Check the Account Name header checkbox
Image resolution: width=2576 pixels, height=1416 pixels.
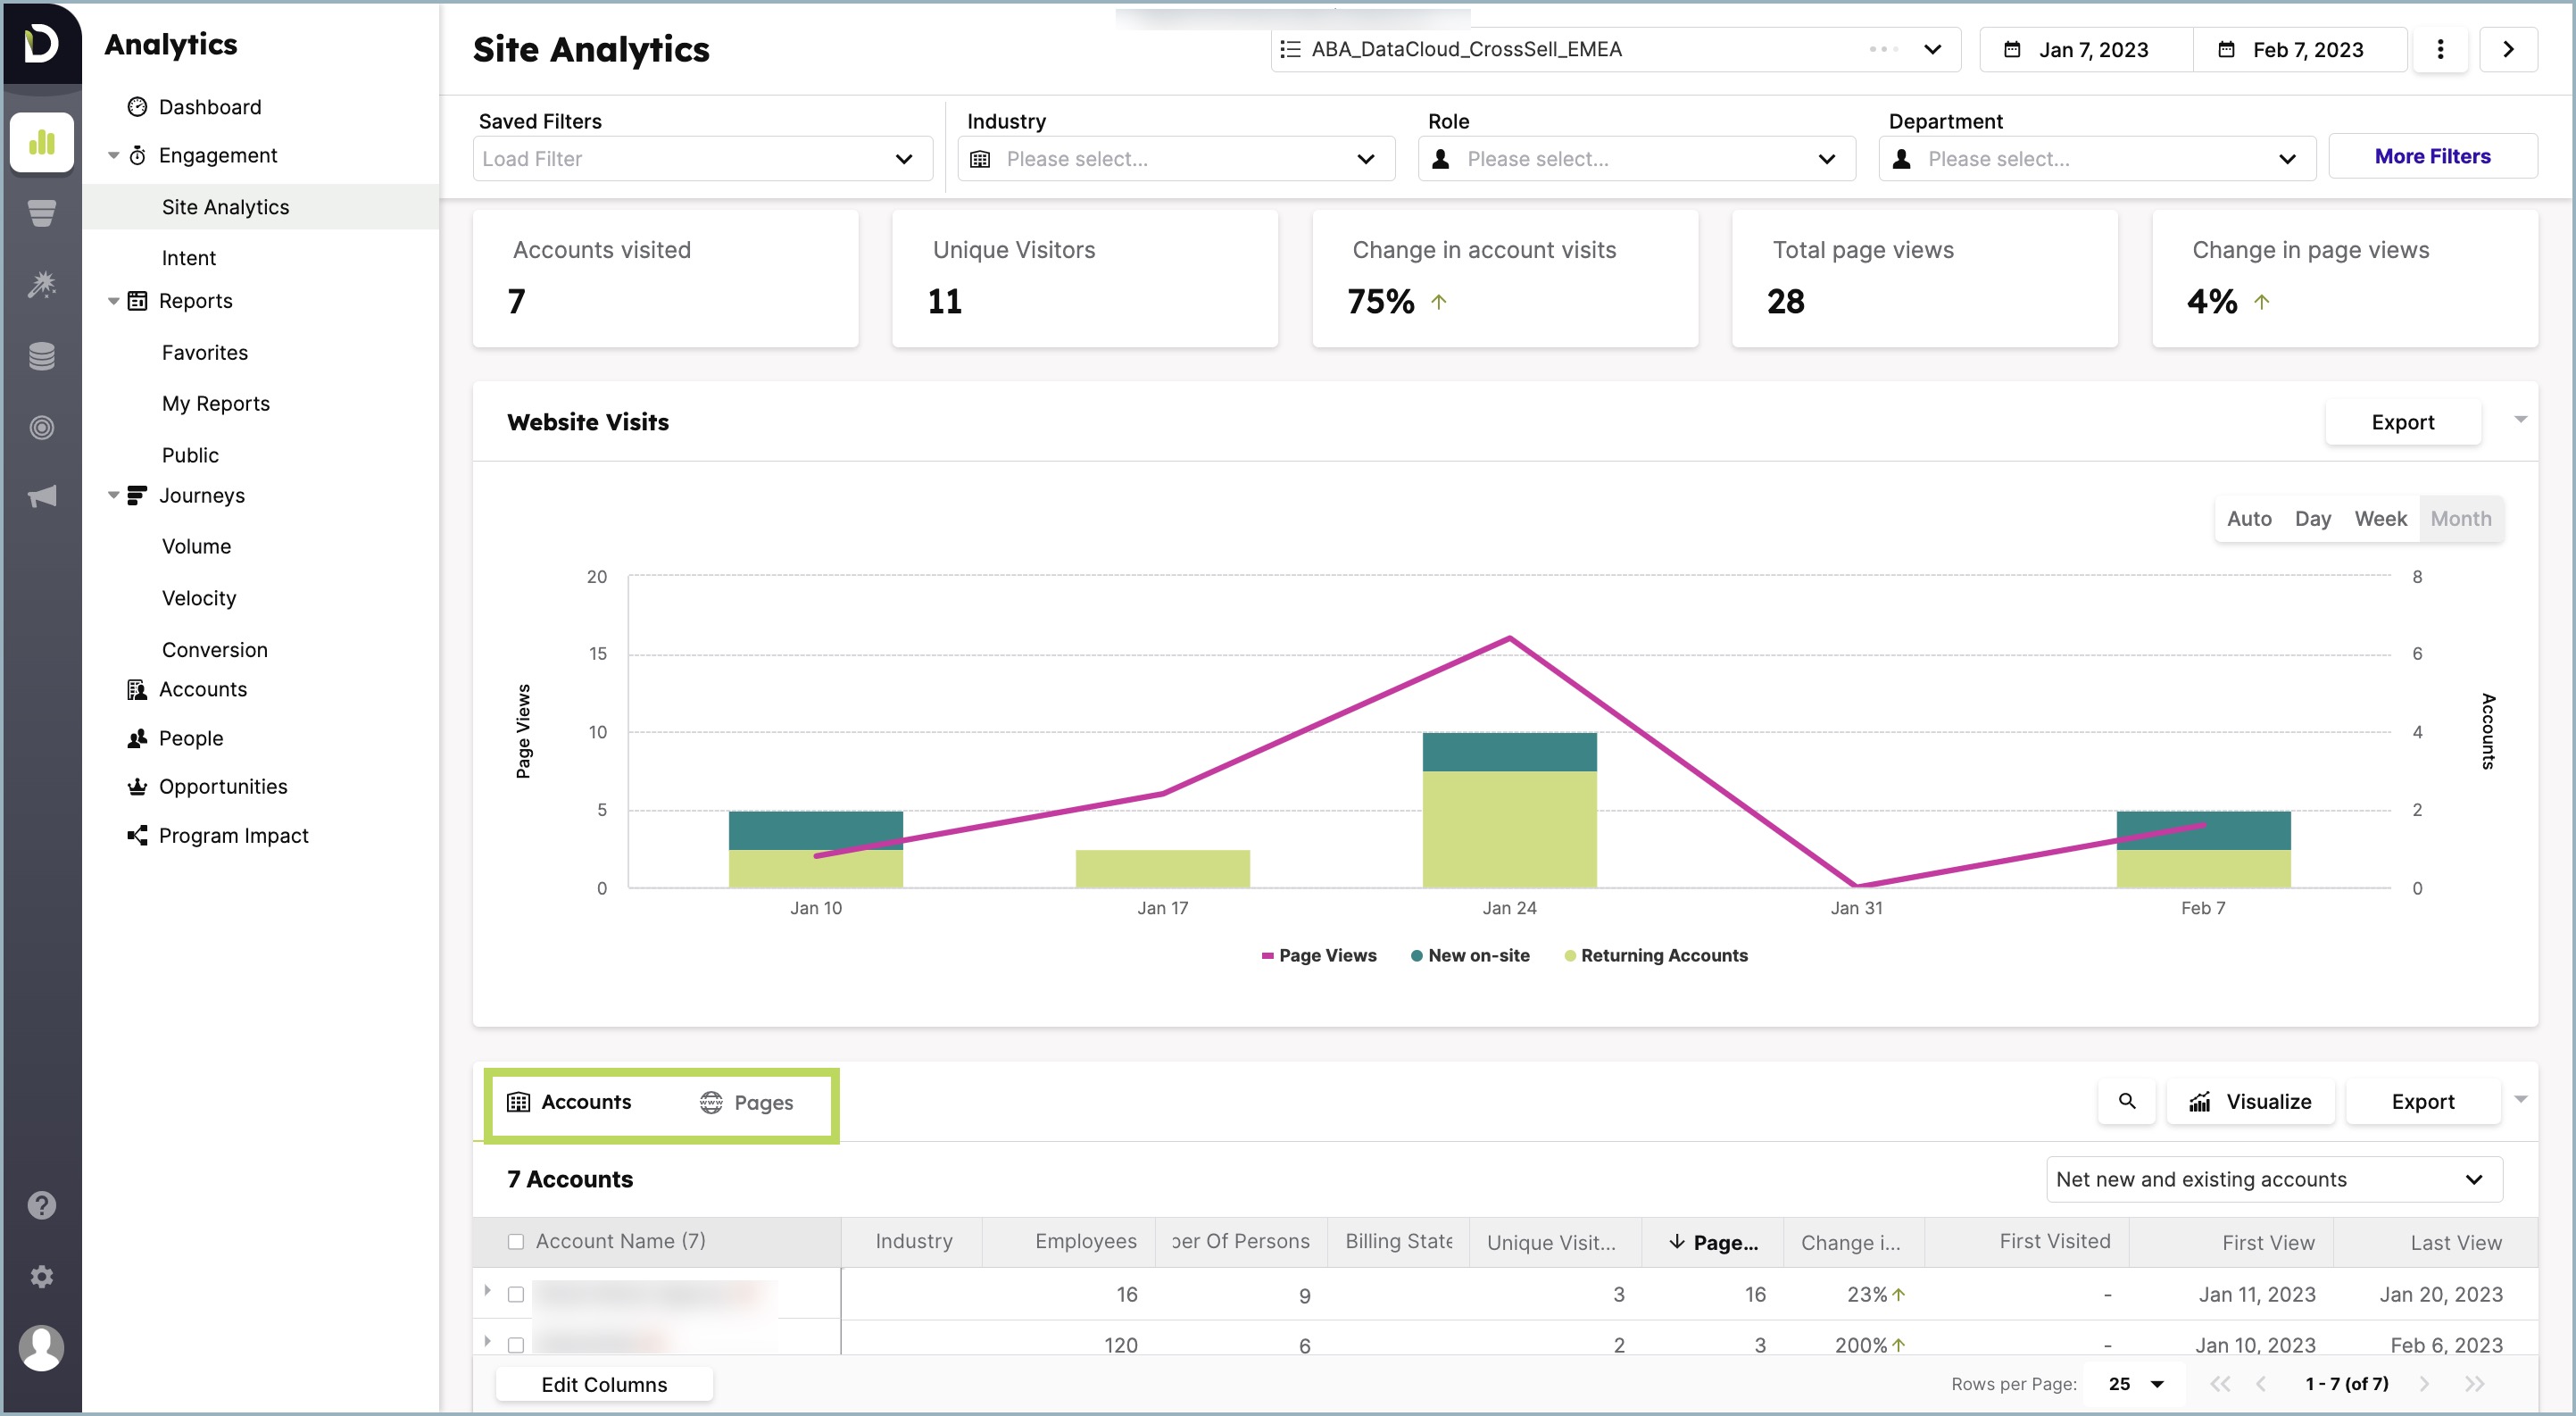(x=517, y=1241)
